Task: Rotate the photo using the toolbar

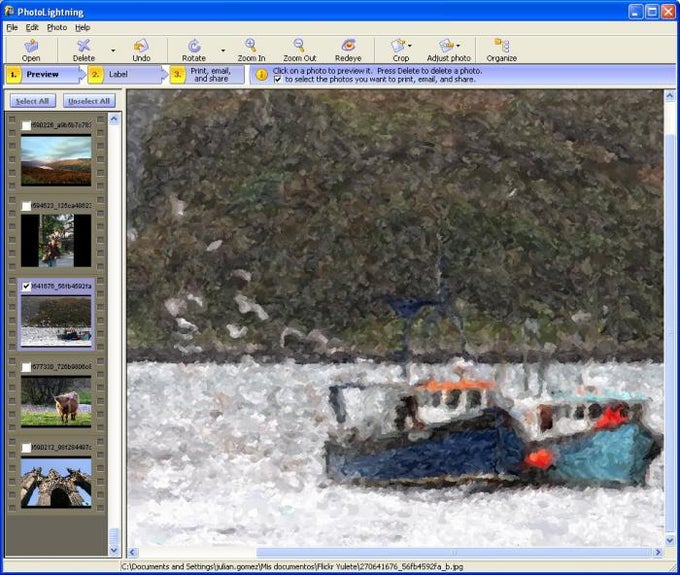Action: pyautogui.click(x=194, y=50)
